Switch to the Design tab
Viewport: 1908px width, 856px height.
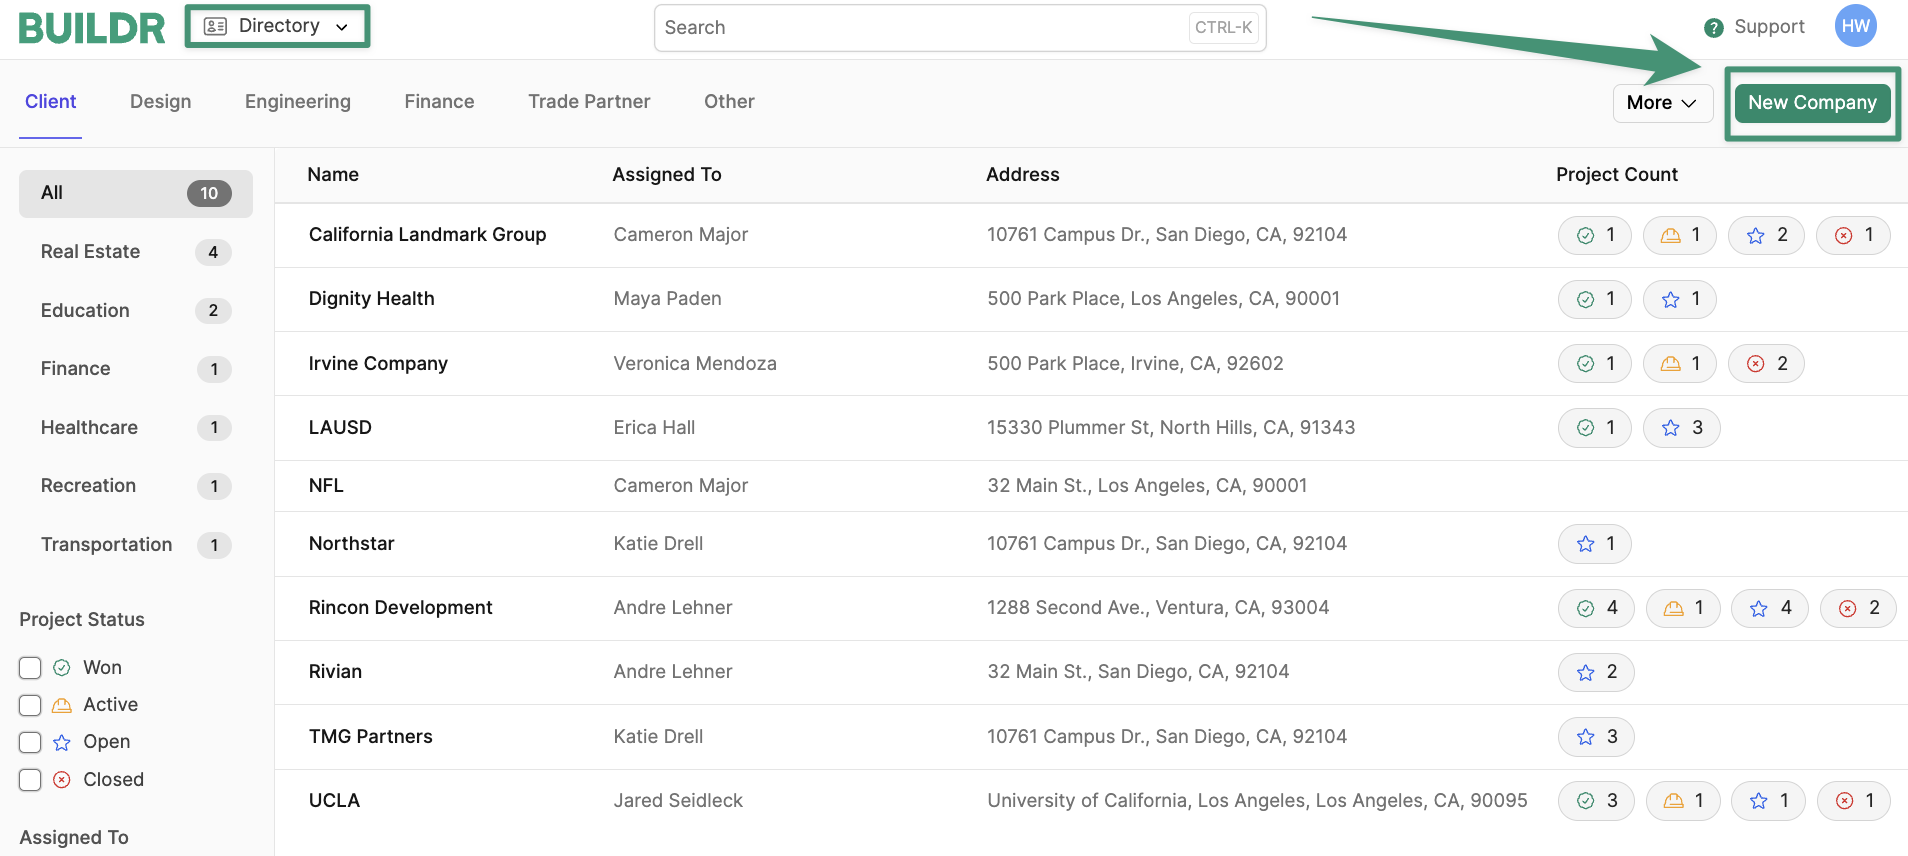(x=161, y=102)
